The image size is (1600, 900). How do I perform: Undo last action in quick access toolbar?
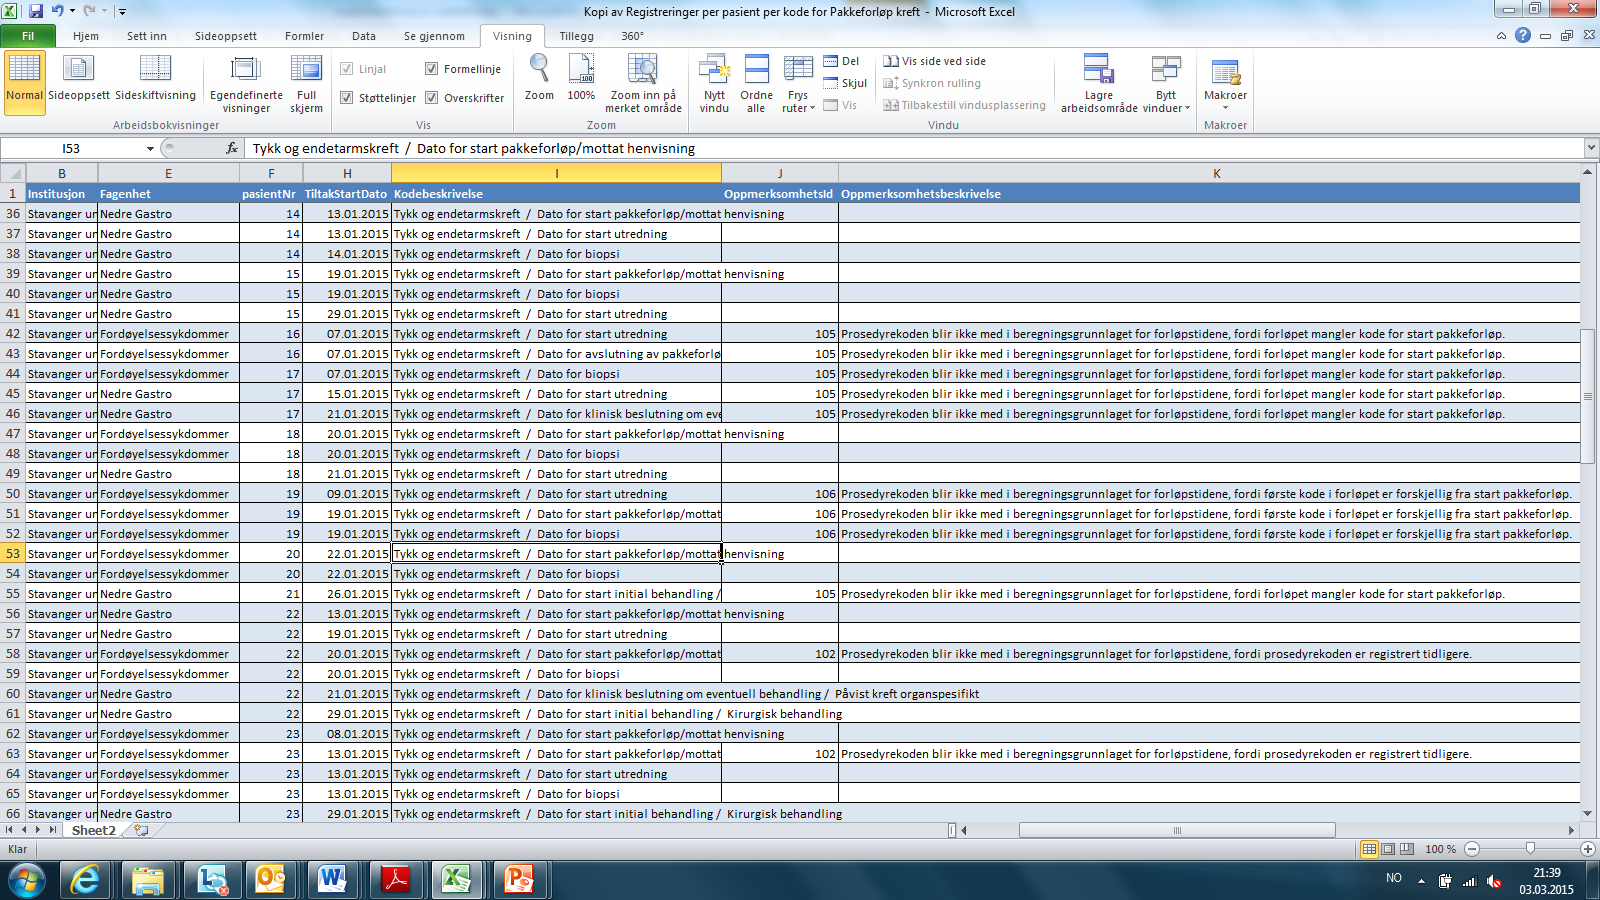(57, 11)
